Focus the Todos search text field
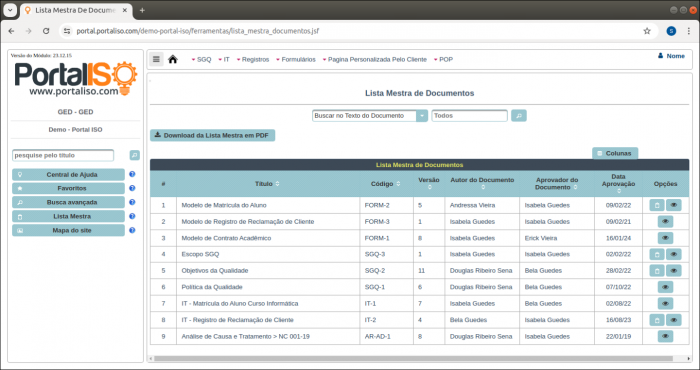The image size is (700, 370). pyautogui.click(x=470, y=116)
